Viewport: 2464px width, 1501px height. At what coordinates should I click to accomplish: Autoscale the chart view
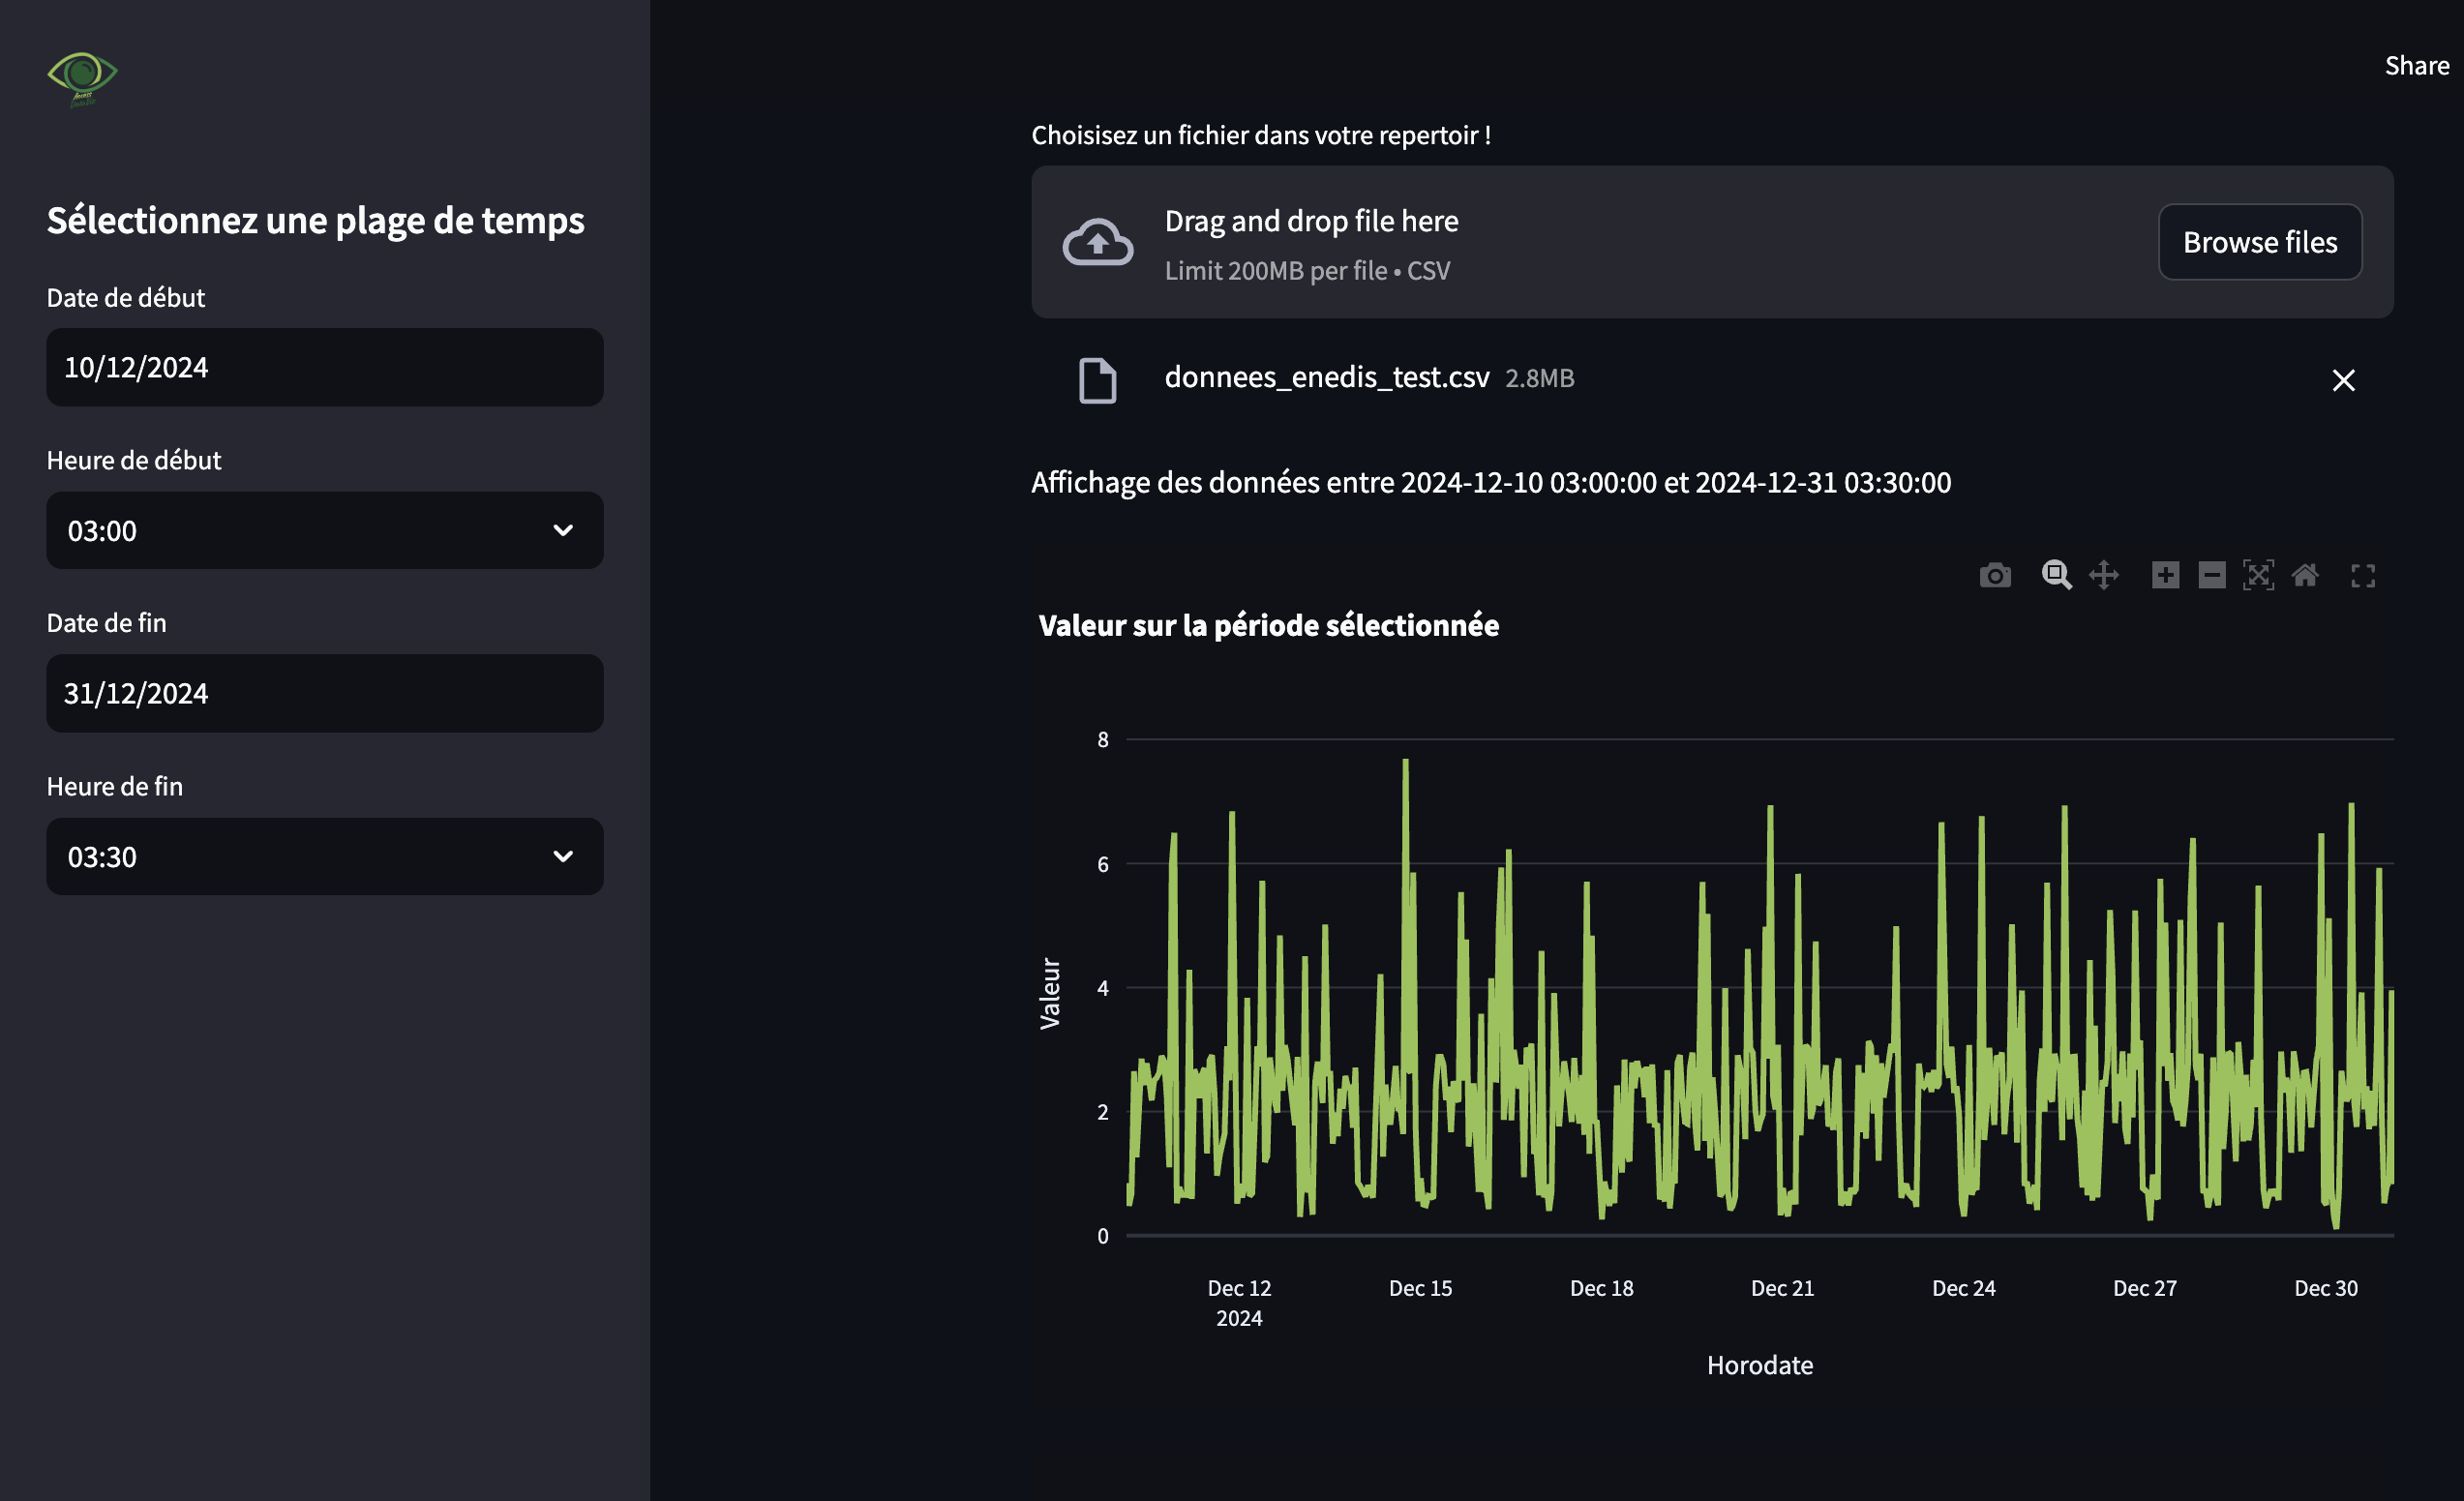click(x=2259, y=575)
